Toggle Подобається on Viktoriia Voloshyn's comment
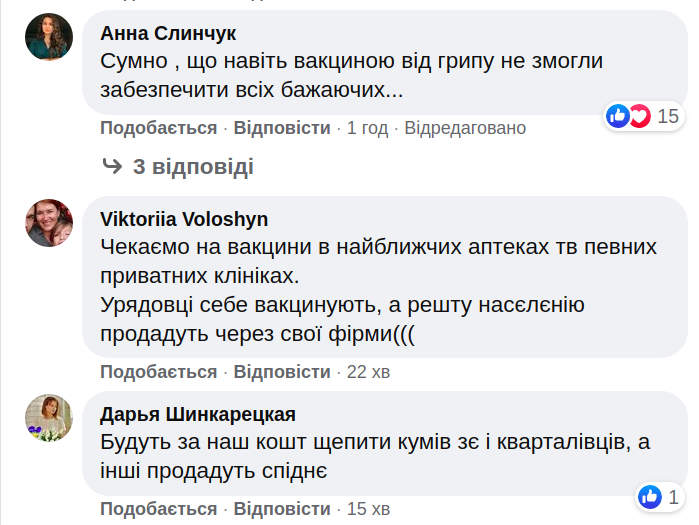Viewport: 699px width, 525px height. pos(158,372)
